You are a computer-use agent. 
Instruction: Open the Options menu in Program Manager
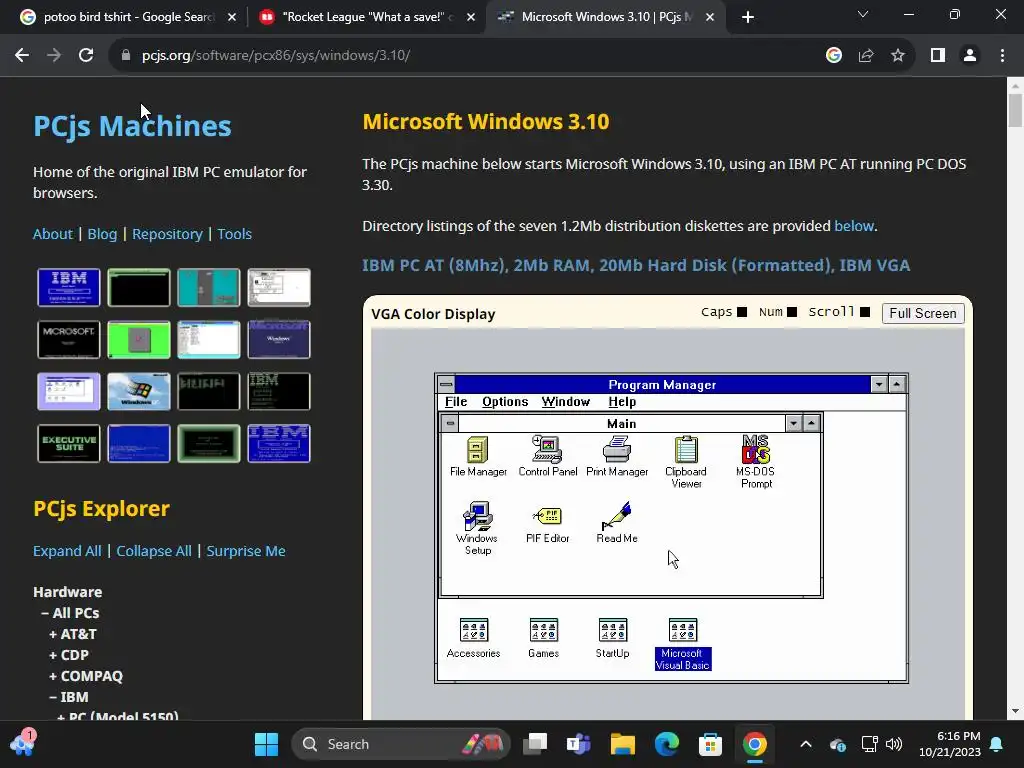point(505,402)
